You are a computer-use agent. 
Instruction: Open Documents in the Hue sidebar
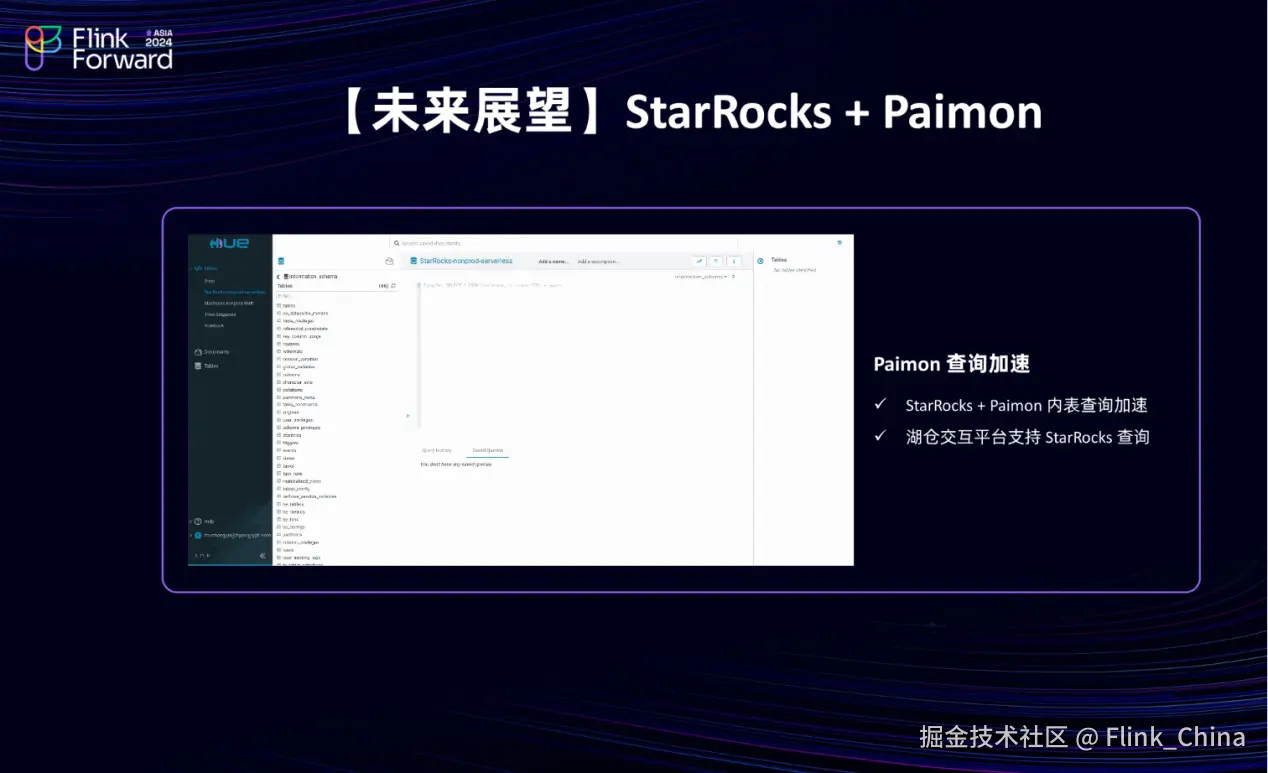coord(212,352)
